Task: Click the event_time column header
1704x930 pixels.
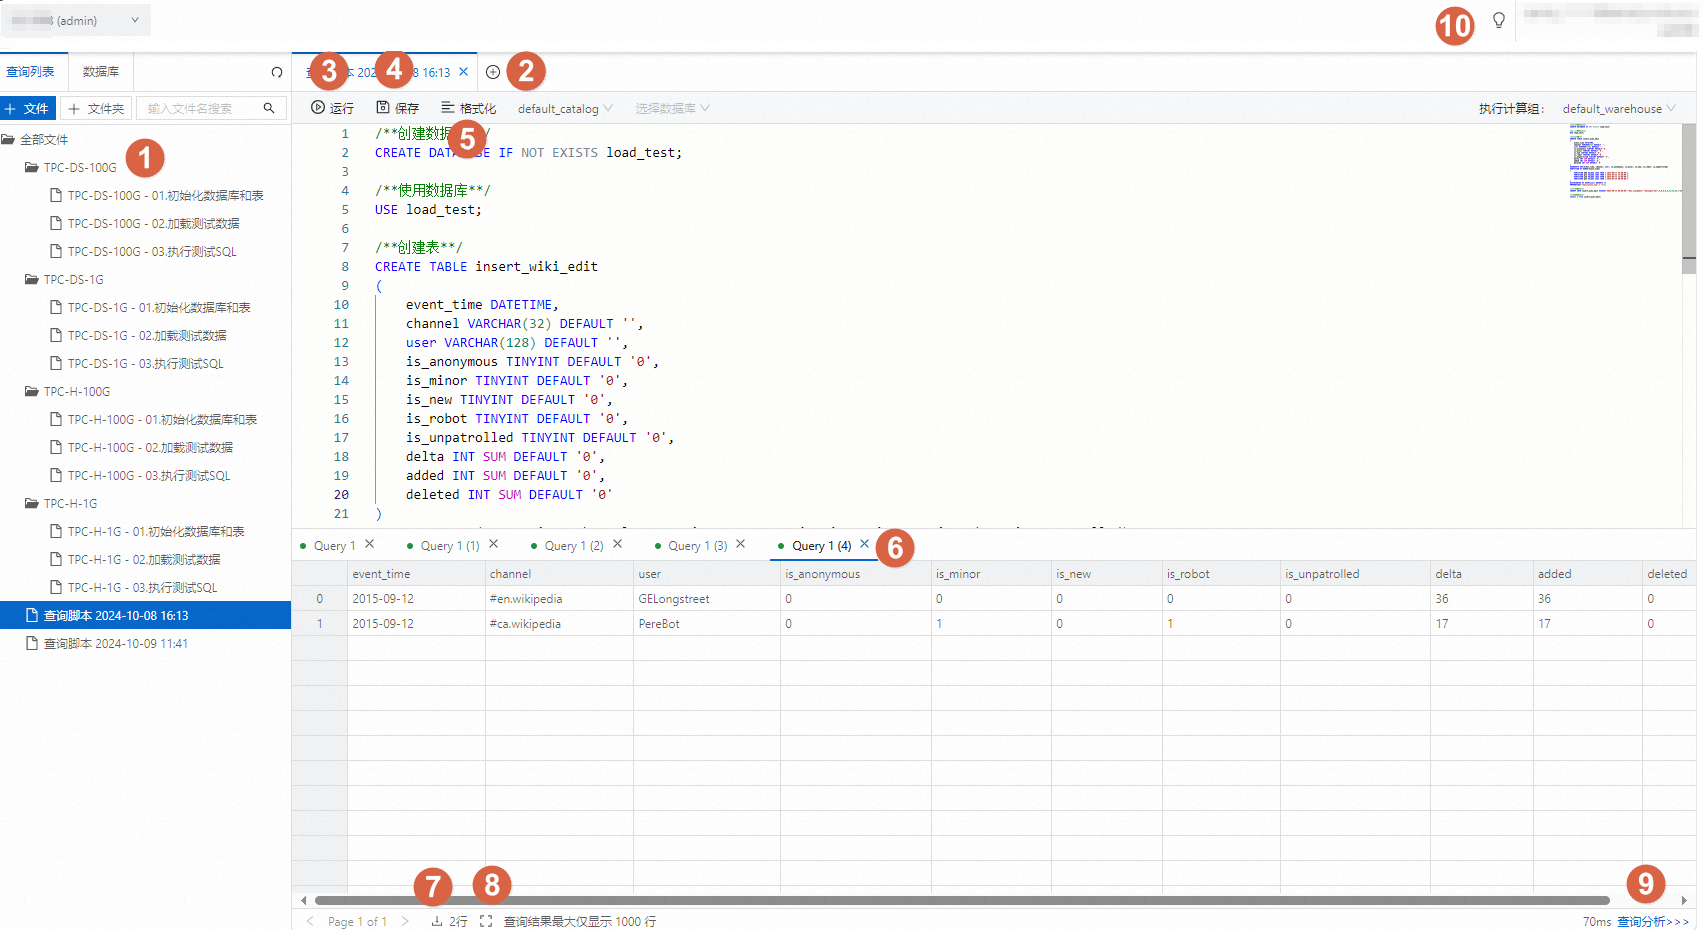Action: [416, 574]
